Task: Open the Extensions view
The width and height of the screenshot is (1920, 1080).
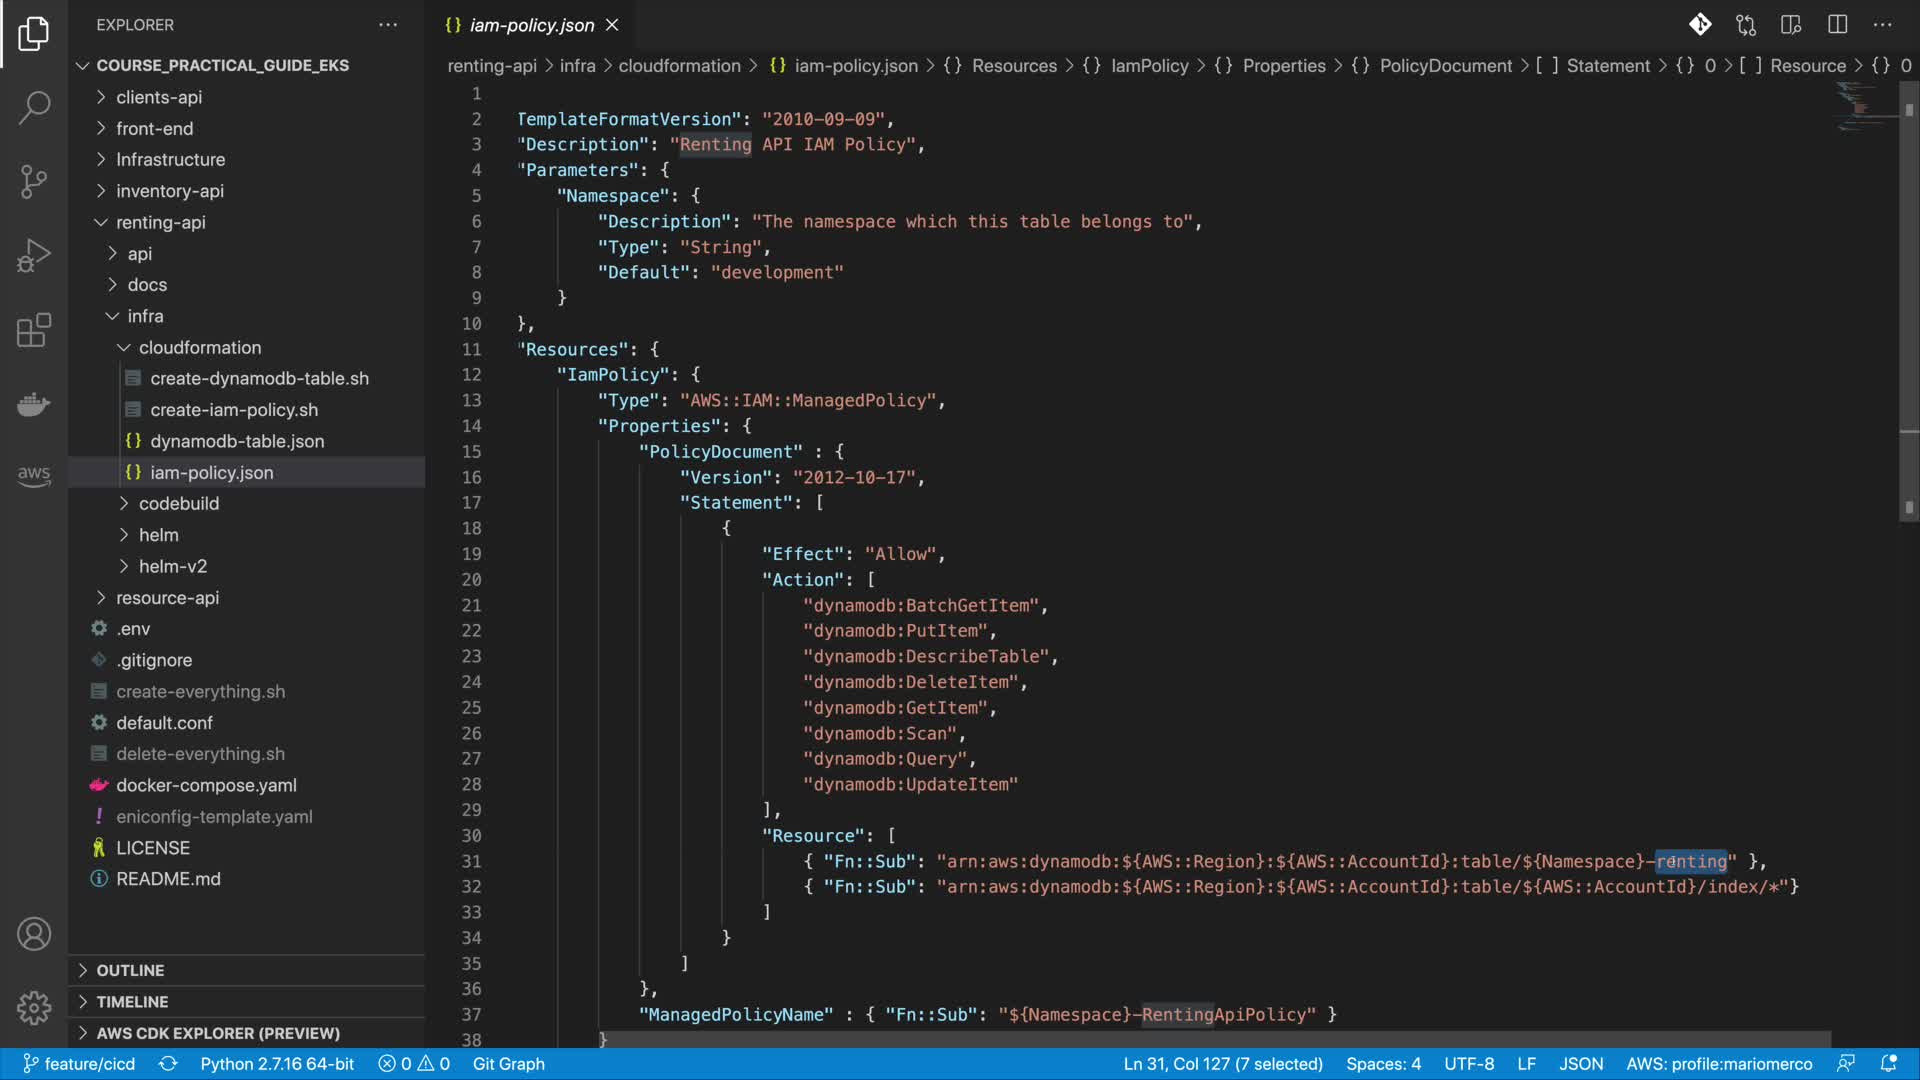Action: point(34,330)
